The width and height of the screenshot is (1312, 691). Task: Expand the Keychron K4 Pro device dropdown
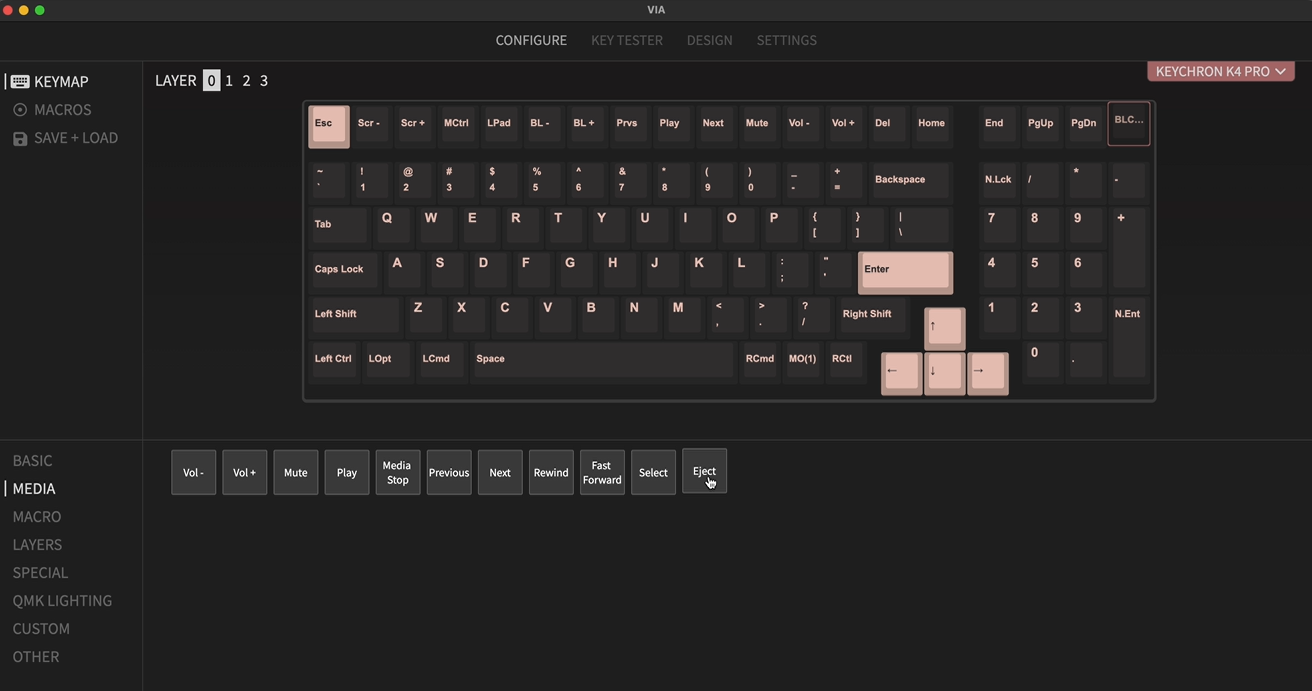(1220, 72)
